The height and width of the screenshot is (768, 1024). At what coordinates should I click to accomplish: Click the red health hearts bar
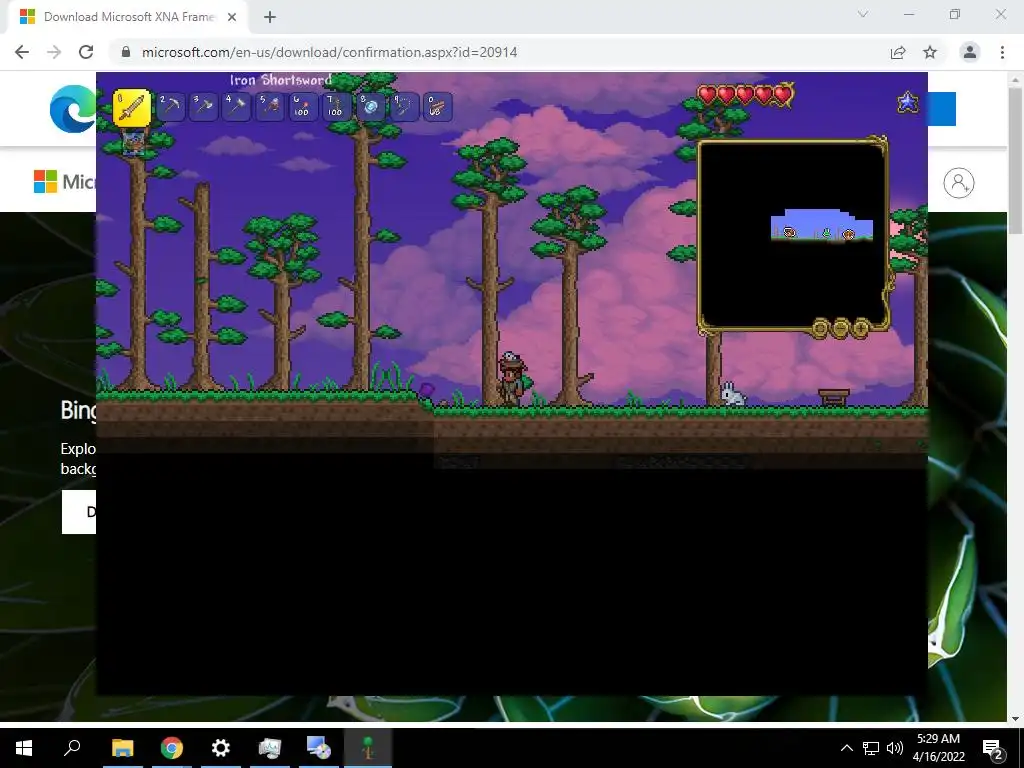point(744,95)
